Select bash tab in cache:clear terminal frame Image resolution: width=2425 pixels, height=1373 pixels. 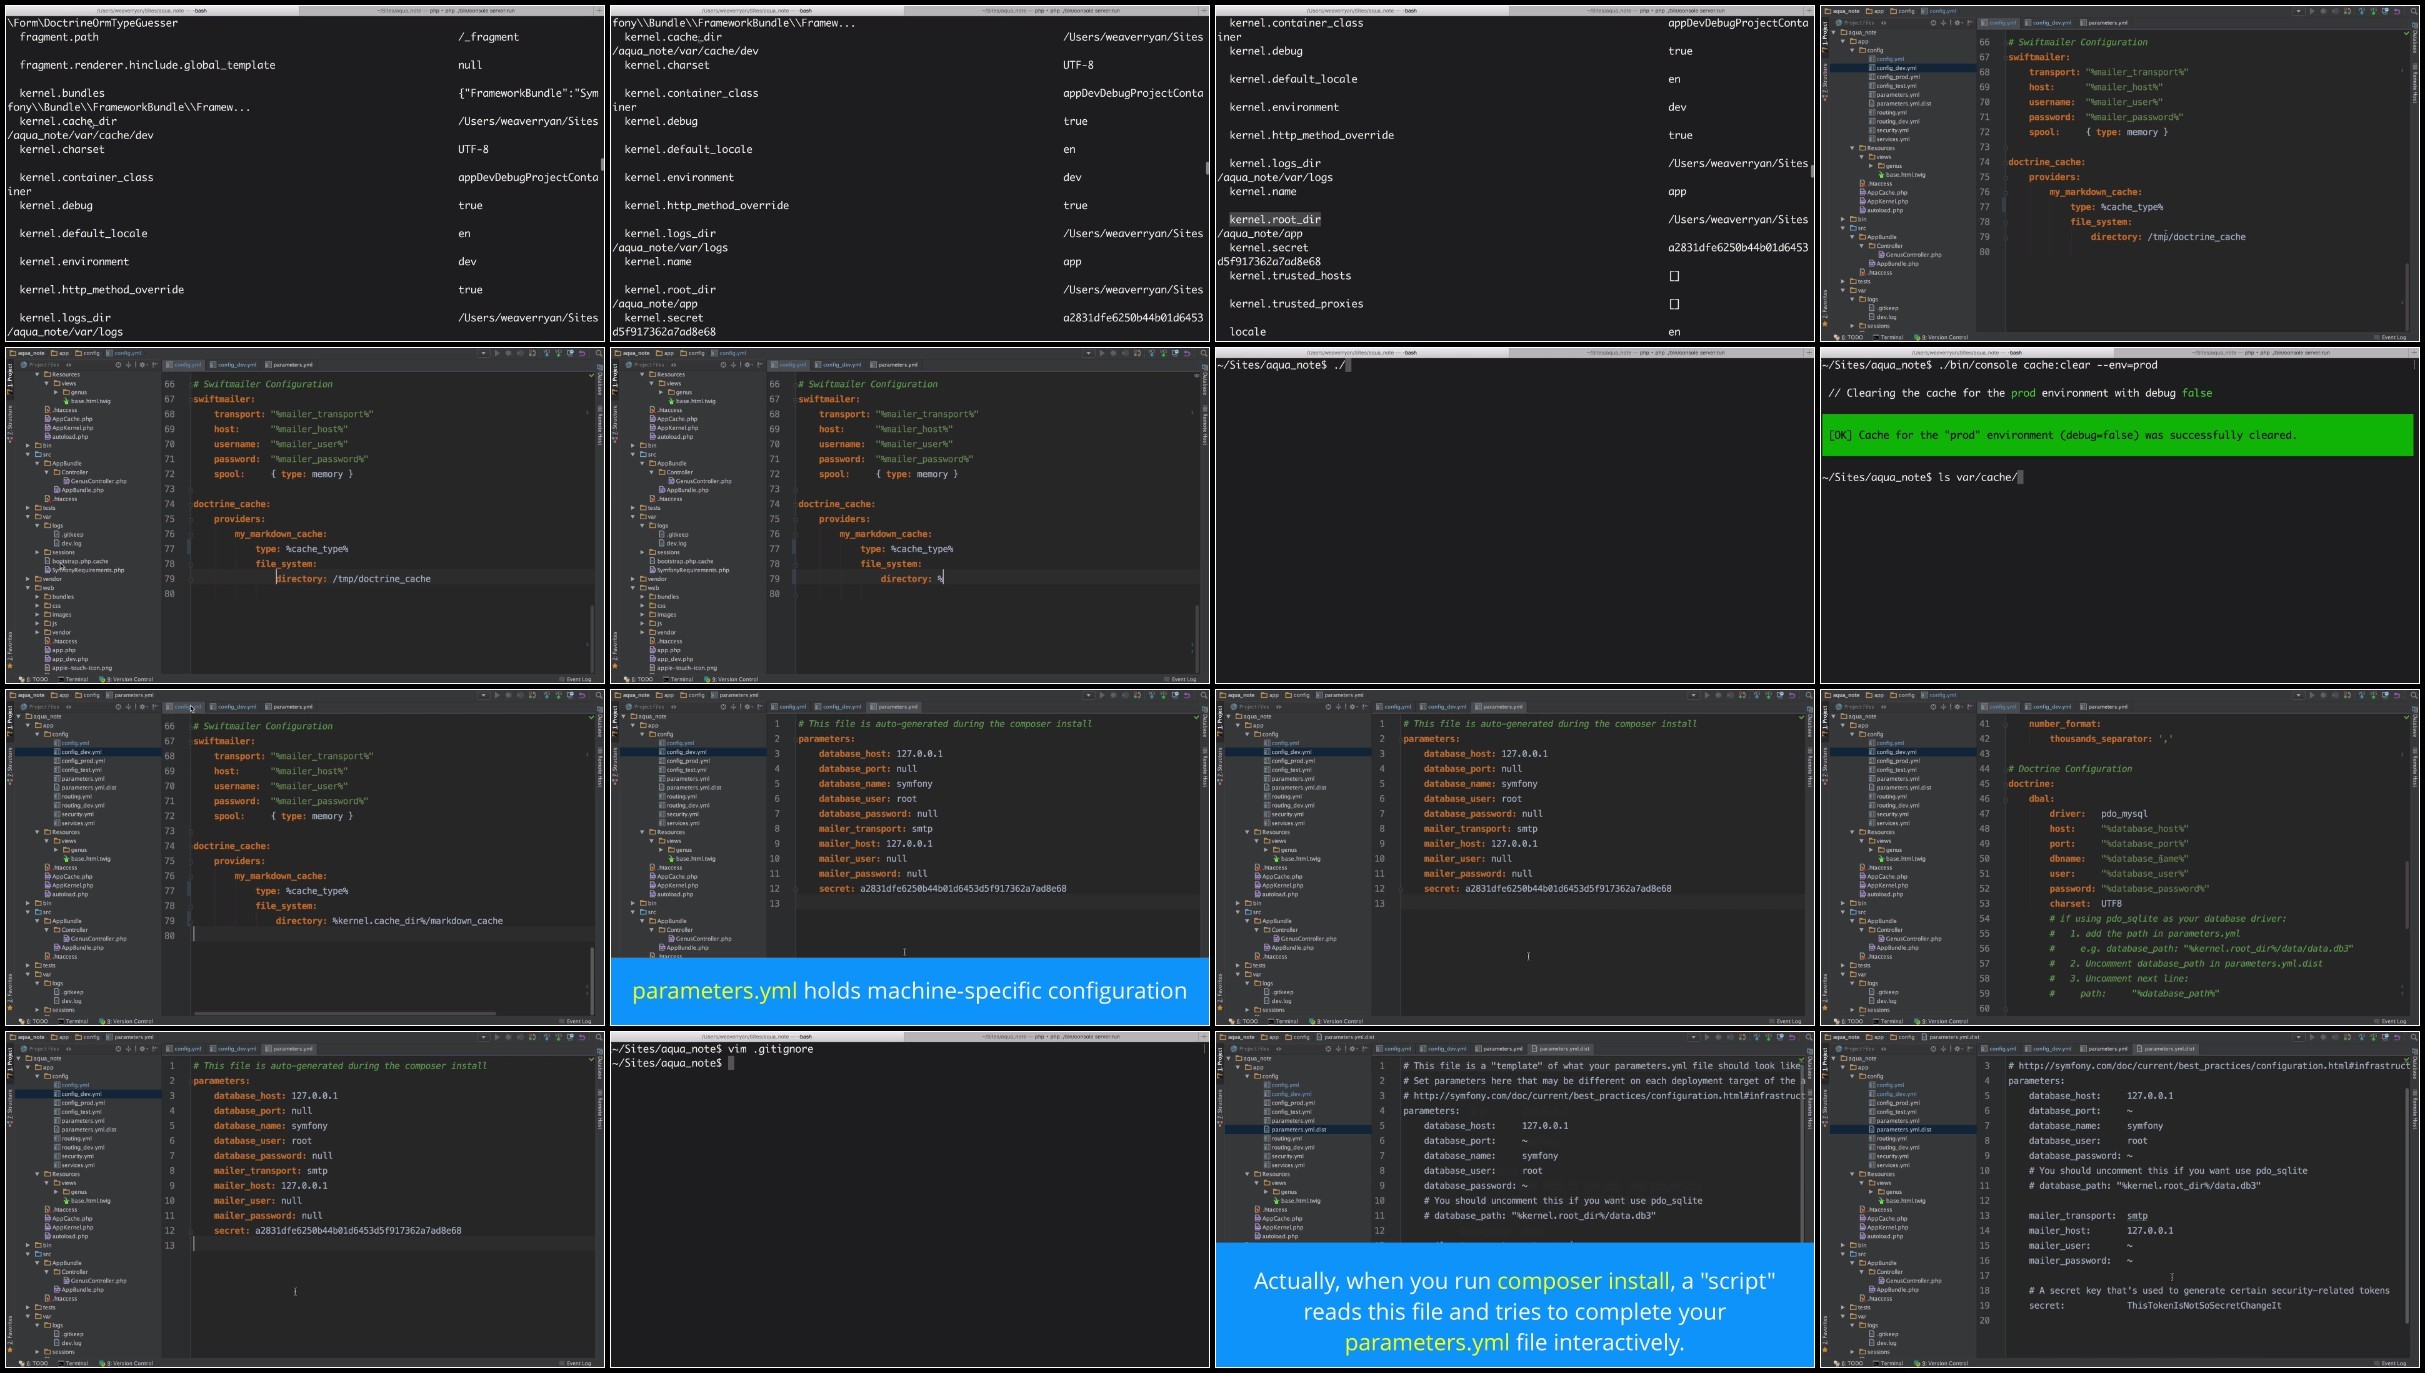[x=1968, y=352]
